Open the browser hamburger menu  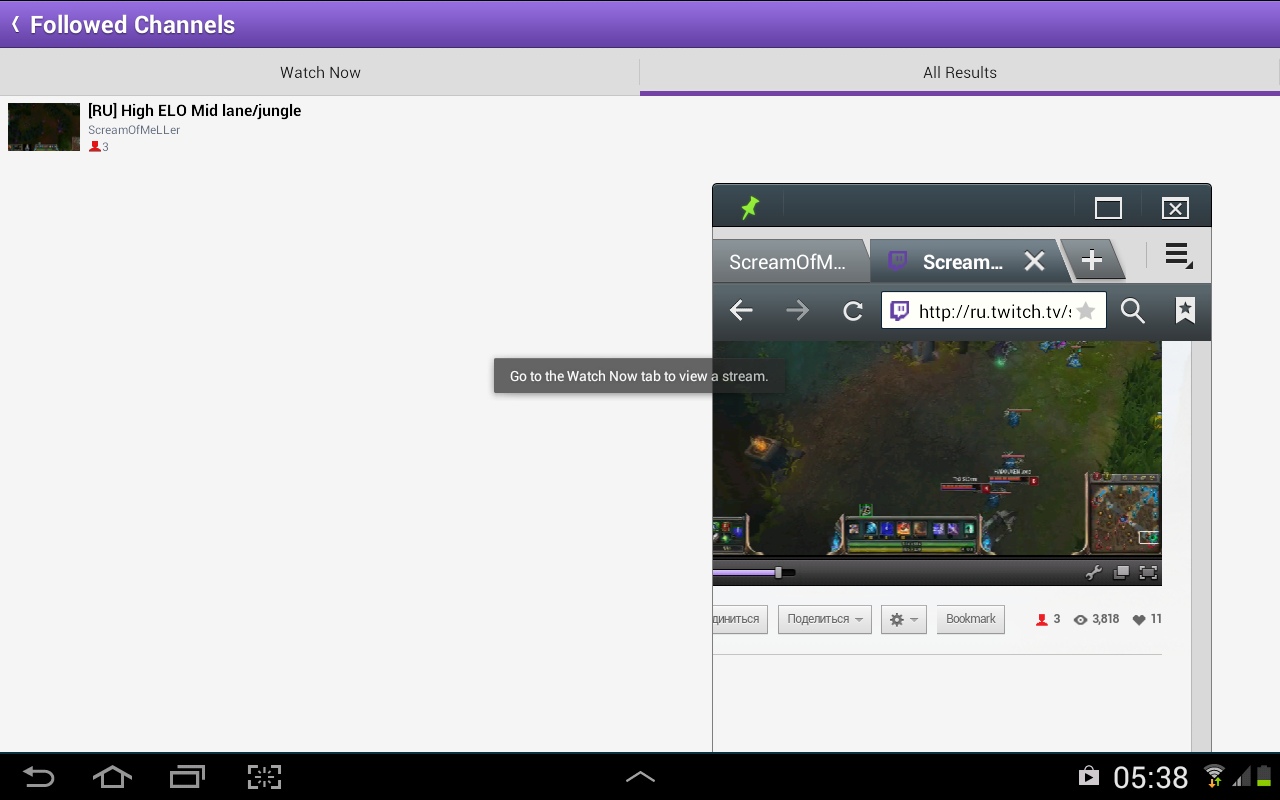pos(1179,257)
